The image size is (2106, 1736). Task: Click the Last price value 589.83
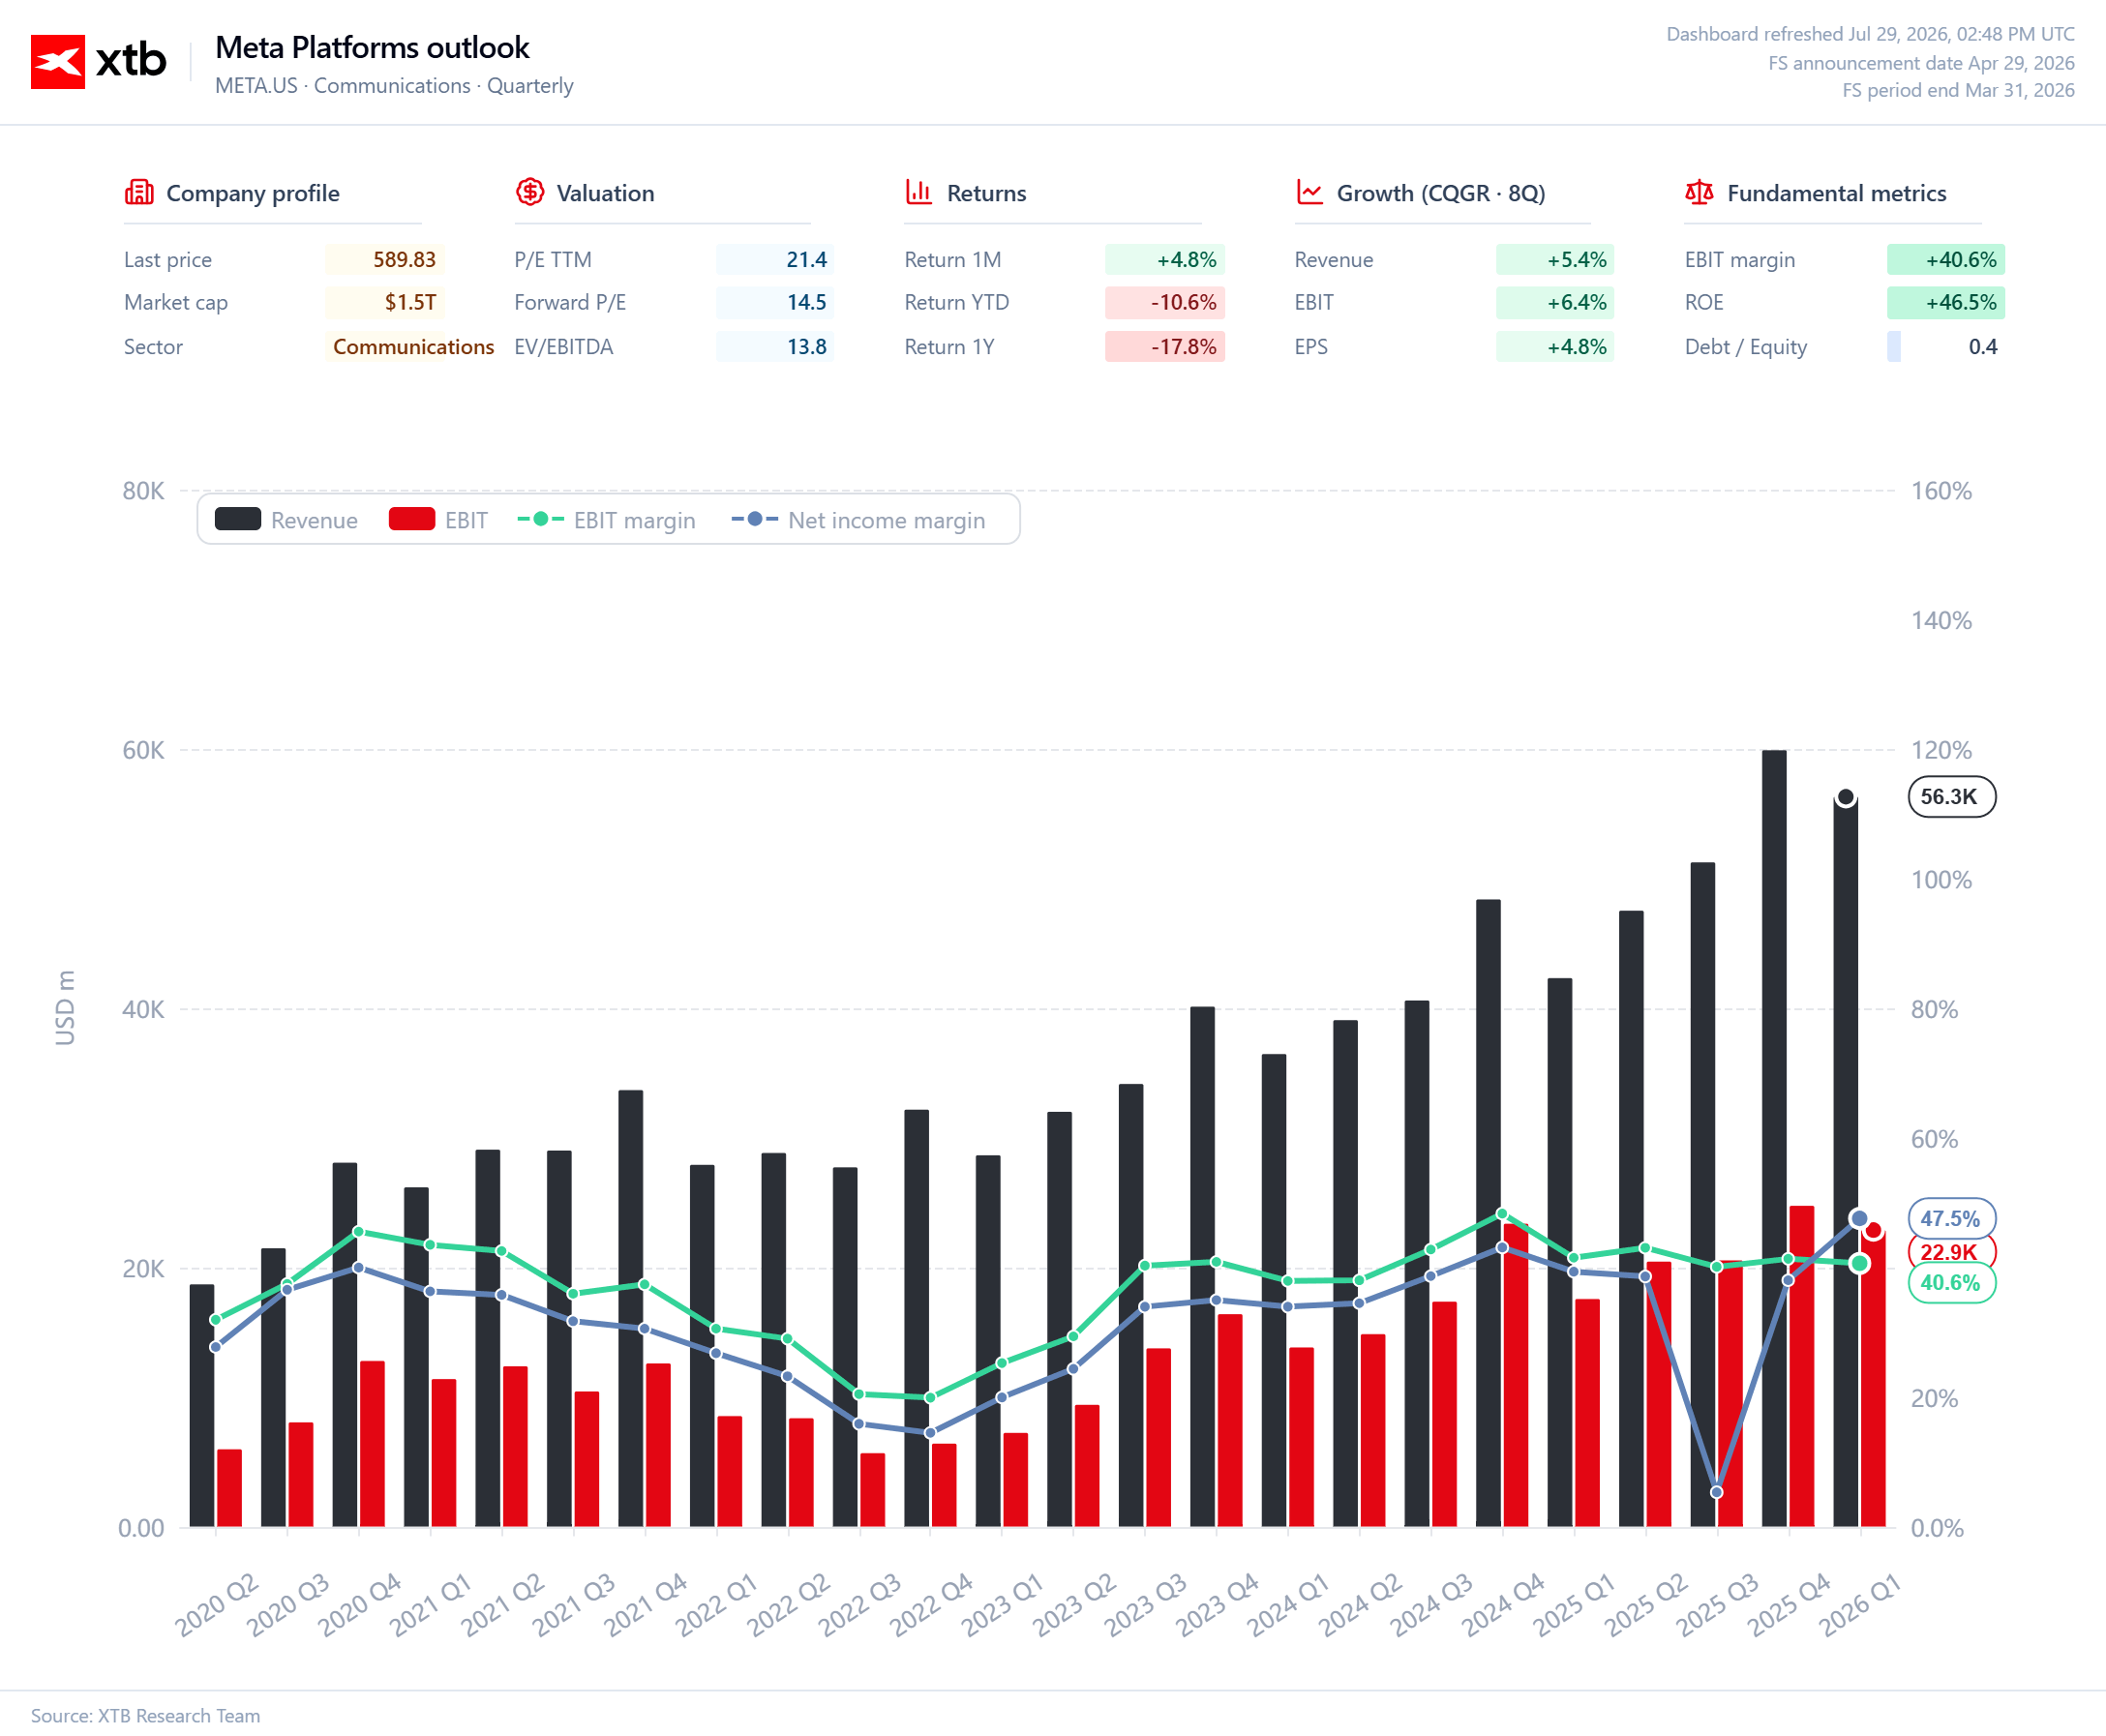coord(404,260)
